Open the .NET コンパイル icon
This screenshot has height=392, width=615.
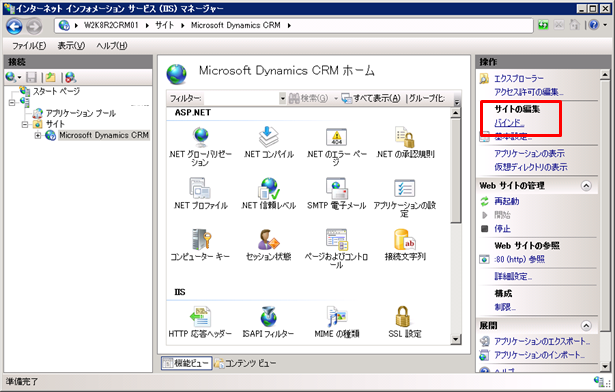tap(268, 143)
